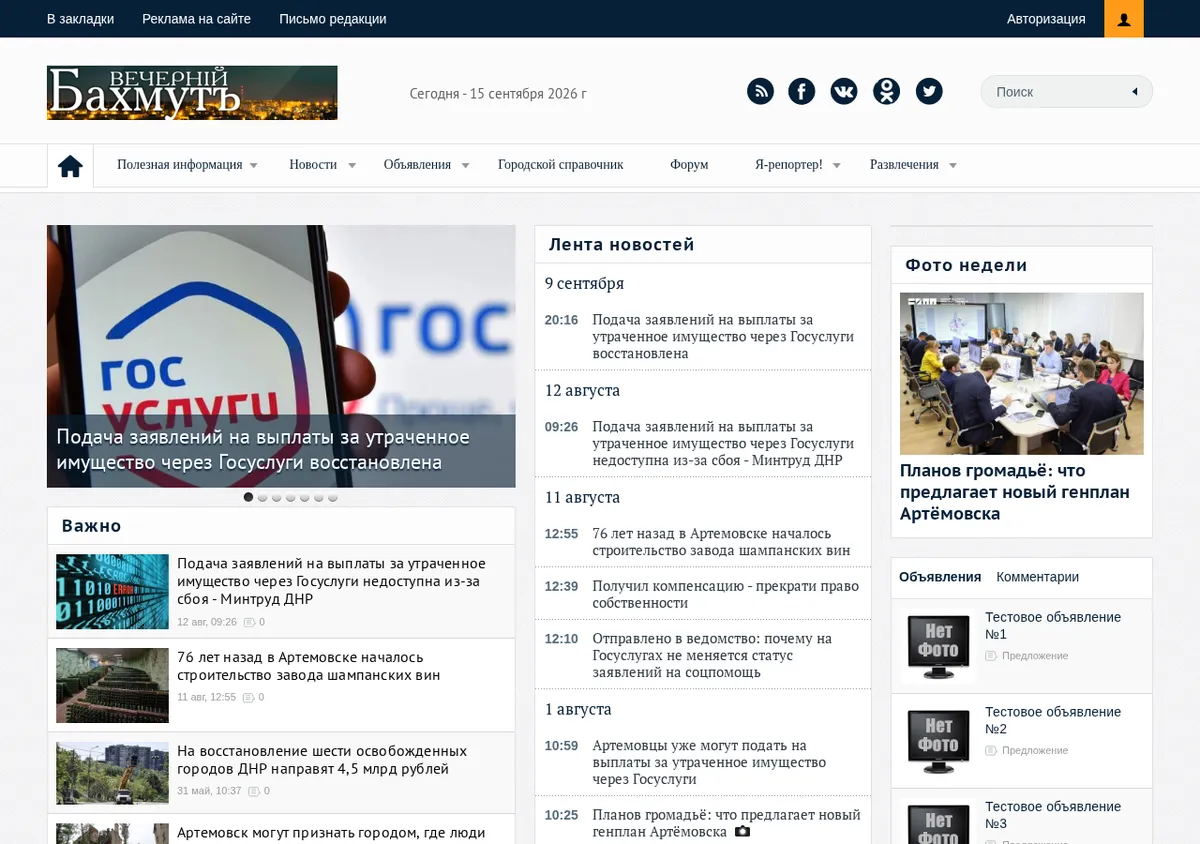Expand the Новости dropdown menu

click(322, 165)
